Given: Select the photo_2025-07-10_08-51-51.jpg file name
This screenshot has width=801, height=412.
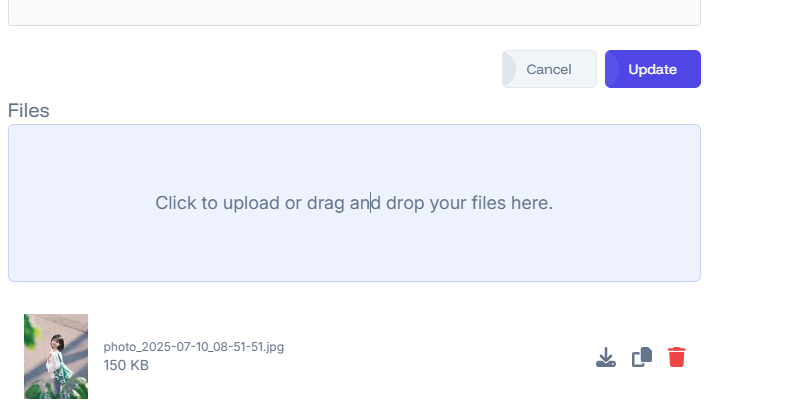Looking at the screenshot, I should click(194, 347).
